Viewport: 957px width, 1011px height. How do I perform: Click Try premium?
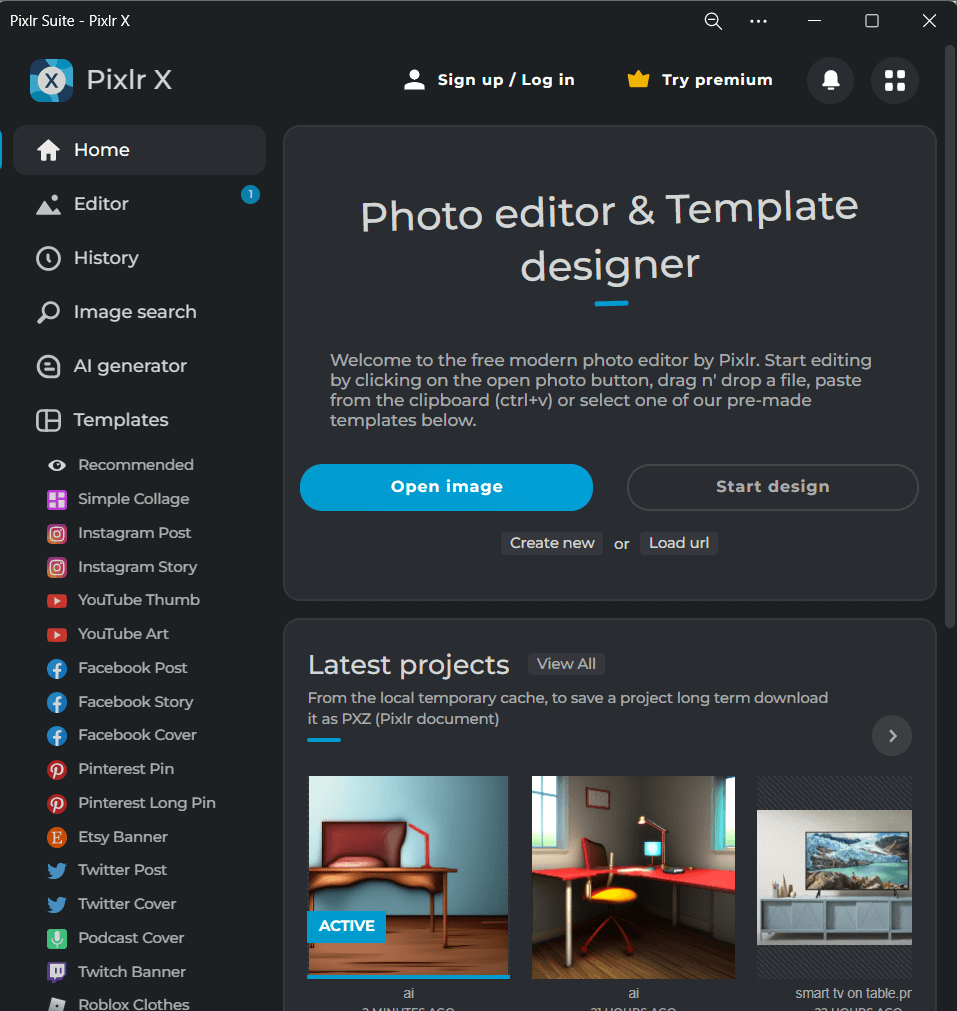716,80
